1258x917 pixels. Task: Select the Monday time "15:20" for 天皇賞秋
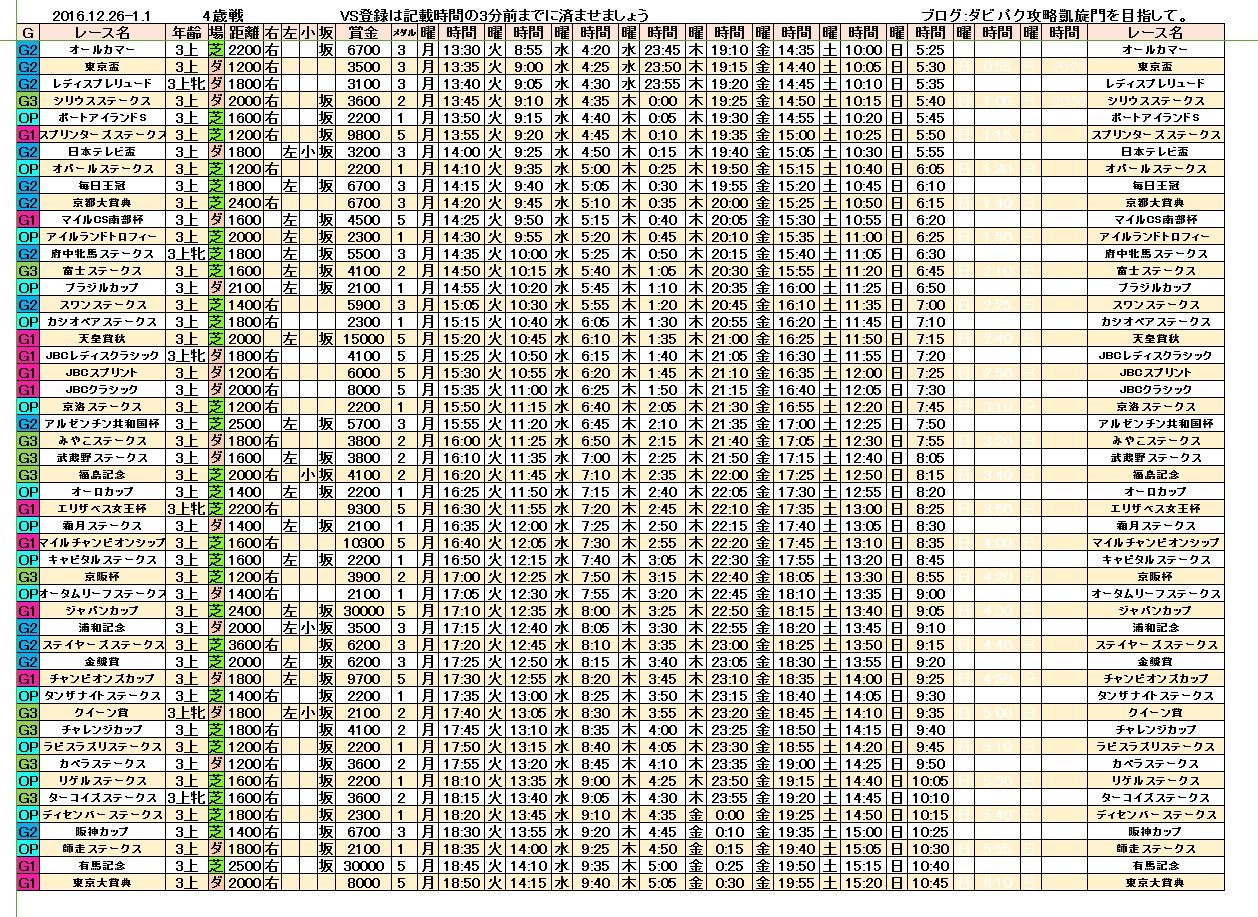pos(462,338)
